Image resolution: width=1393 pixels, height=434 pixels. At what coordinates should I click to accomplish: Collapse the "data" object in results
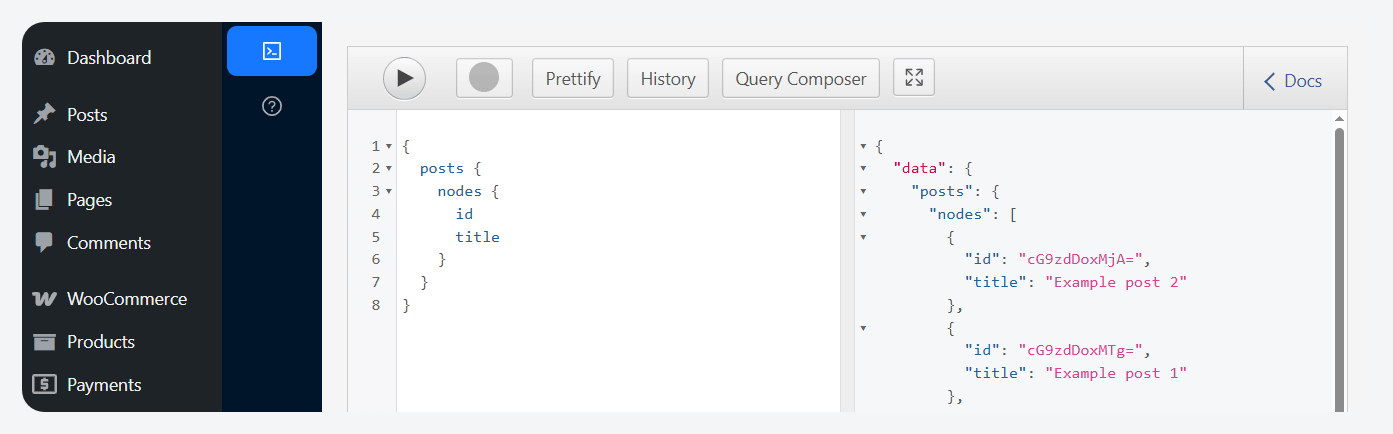tap(863, 168)
